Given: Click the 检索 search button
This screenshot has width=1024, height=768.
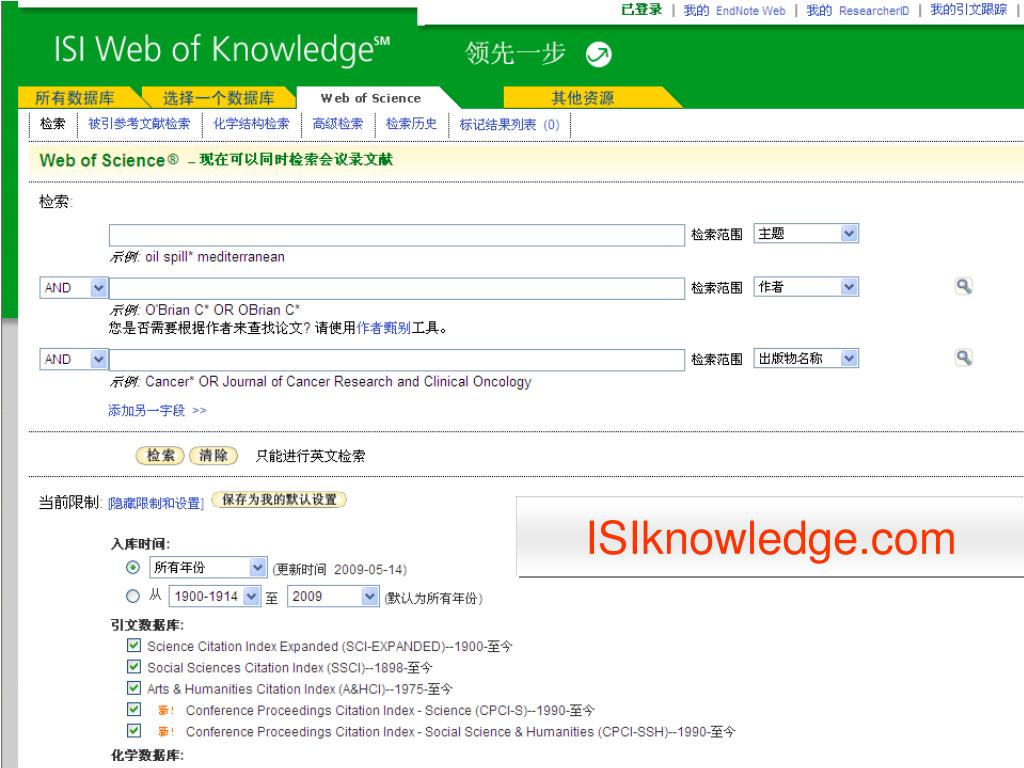Looking at the screenshot, I should pyautogui.click(x=160, y=456).
